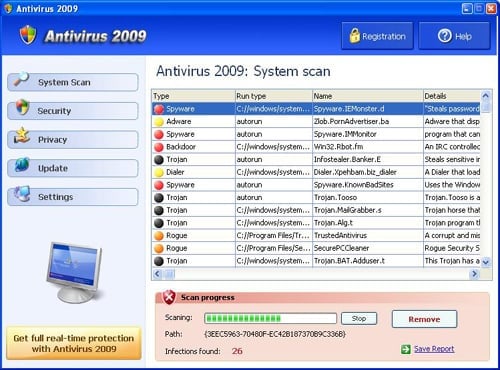Sort by the Type column header

(x=193, y=96)
